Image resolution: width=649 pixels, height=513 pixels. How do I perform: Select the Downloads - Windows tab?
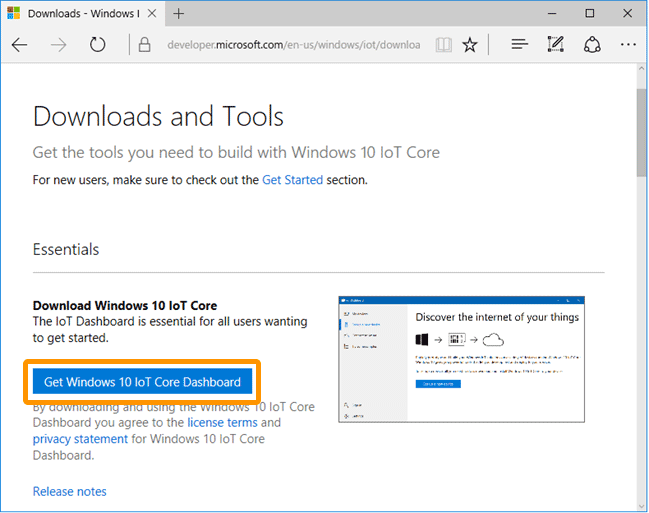[x=83, y=13]
